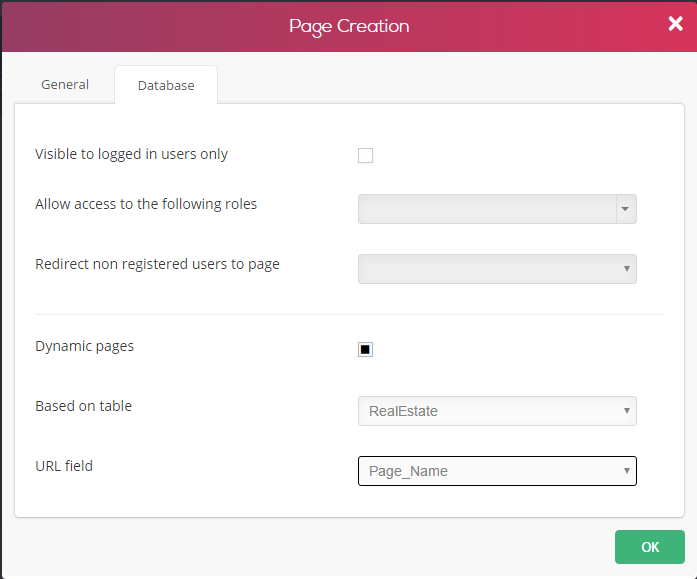697x579 pixels.
Task: Click the arrow button on roles combo box
Action: pyautogui.click(x=626, y=209)
